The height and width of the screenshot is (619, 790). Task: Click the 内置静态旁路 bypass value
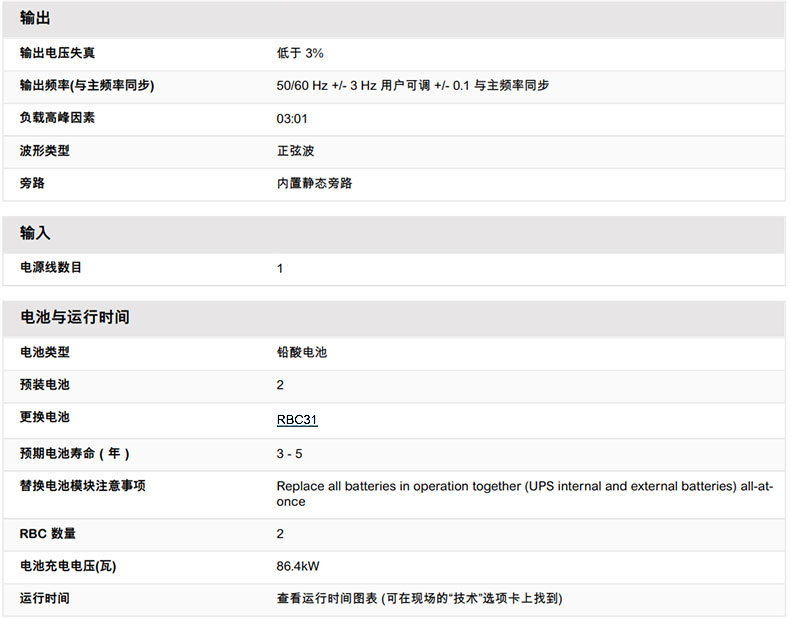[314, 184]
